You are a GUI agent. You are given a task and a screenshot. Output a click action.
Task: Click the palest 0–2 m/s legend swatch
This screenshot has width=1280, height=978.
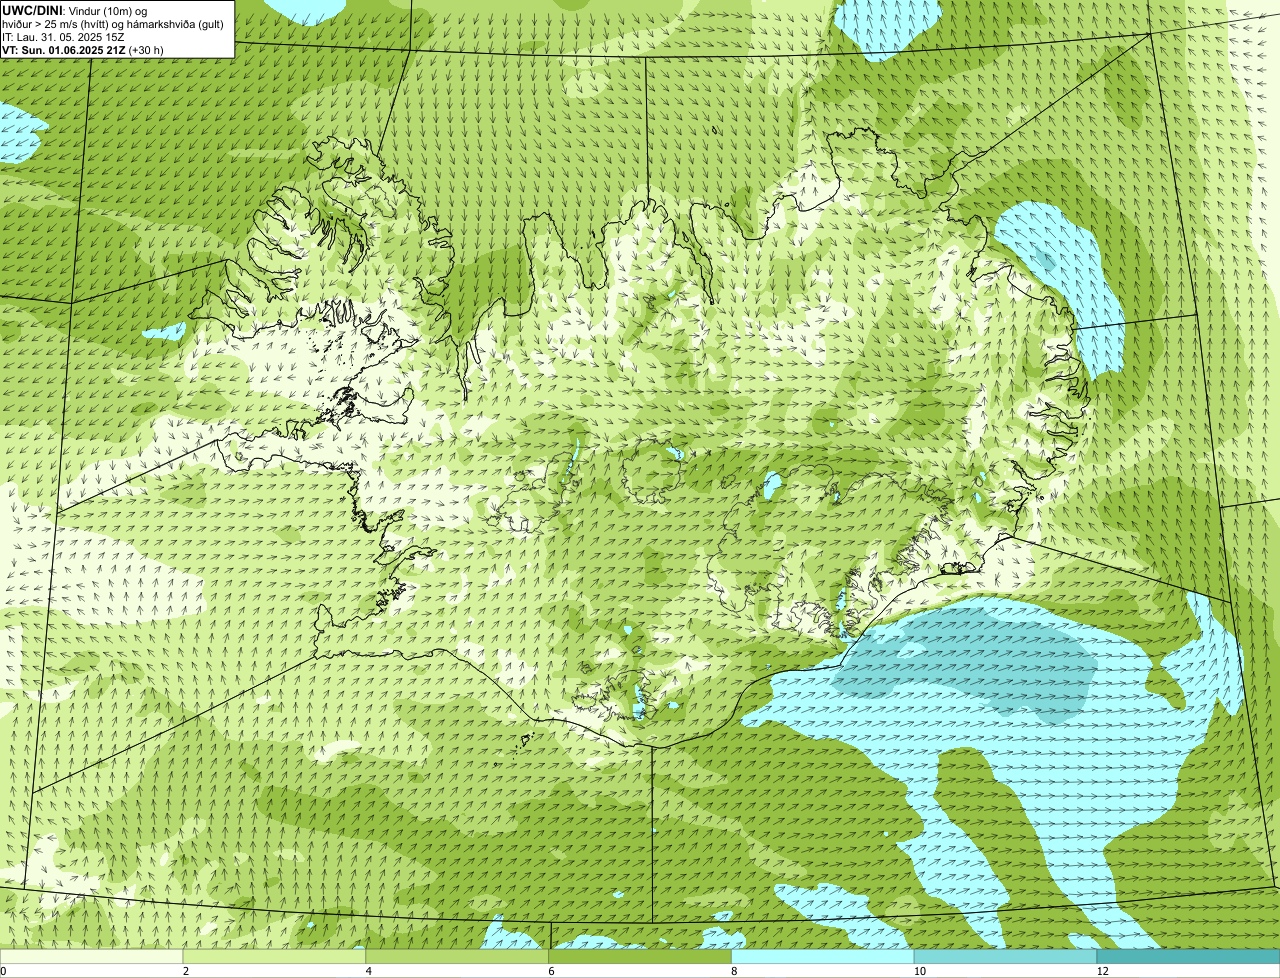coord(92,957)
